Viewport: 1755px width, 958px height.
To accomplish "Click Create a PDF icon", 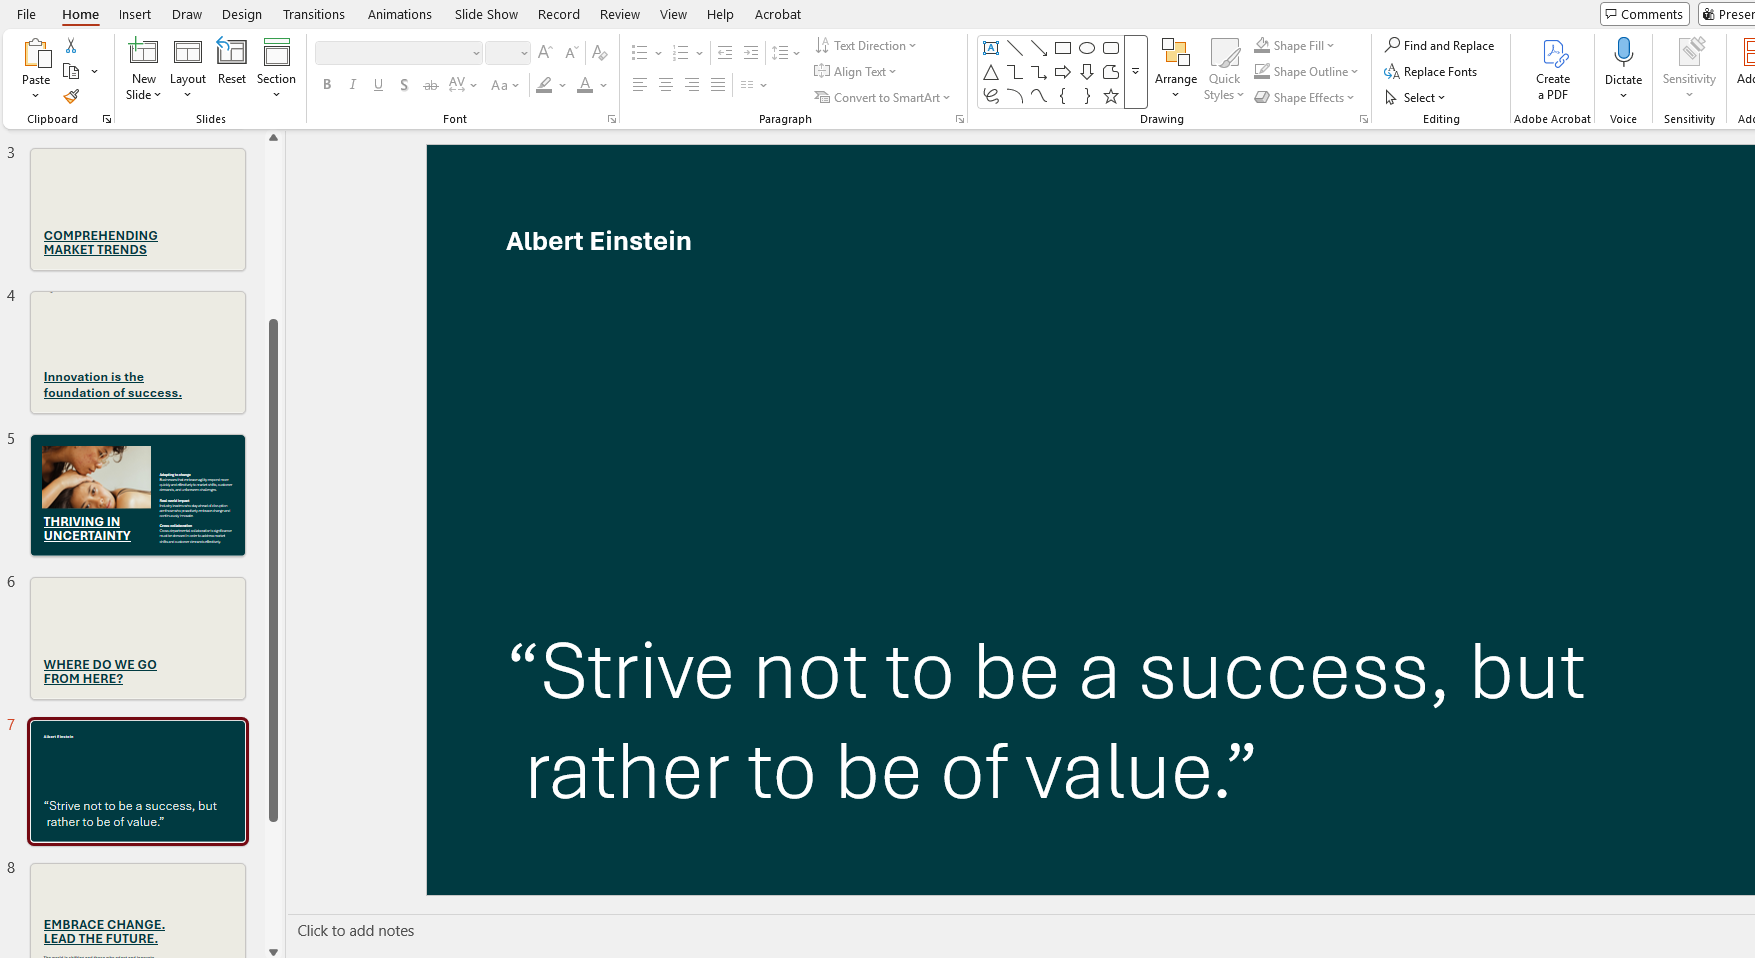I will [x=1552, y=69].
